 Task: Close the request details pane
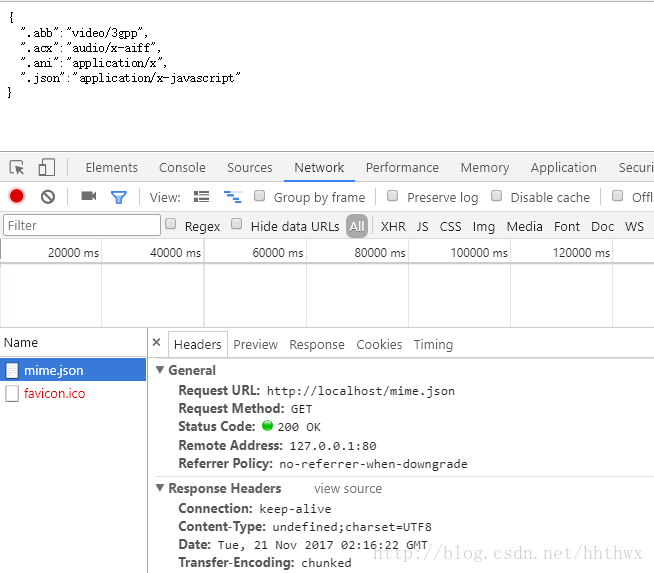(157, 342)
